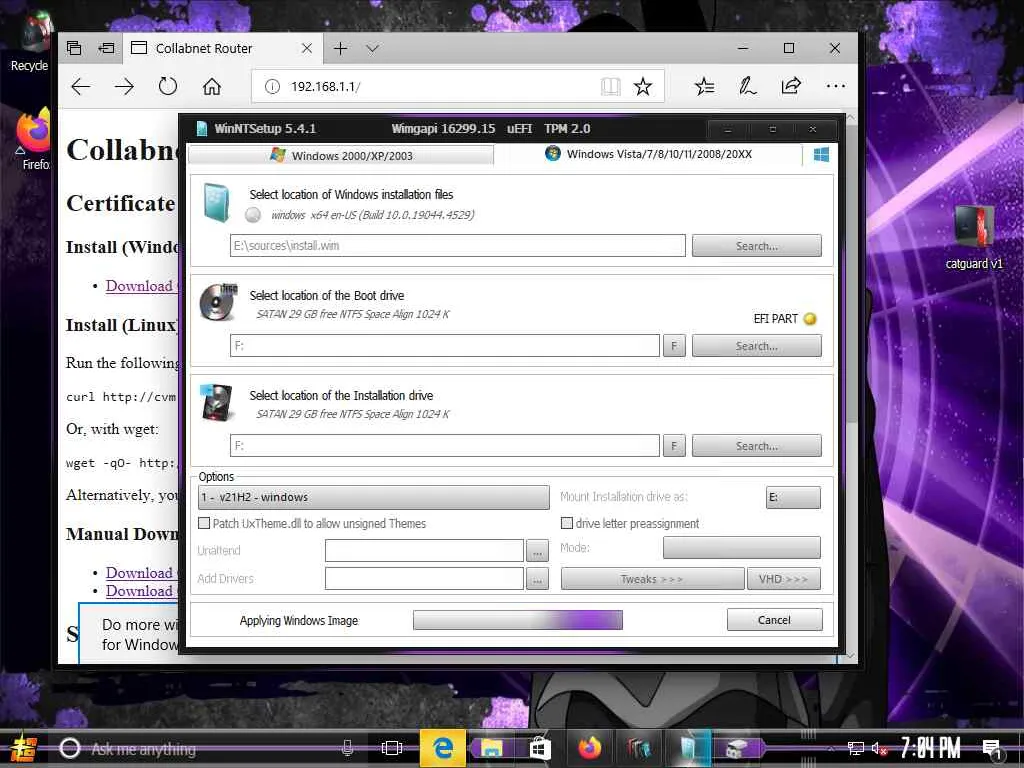Open Firefox from the taskbar

pyautogui.click(x=590, y=748)
